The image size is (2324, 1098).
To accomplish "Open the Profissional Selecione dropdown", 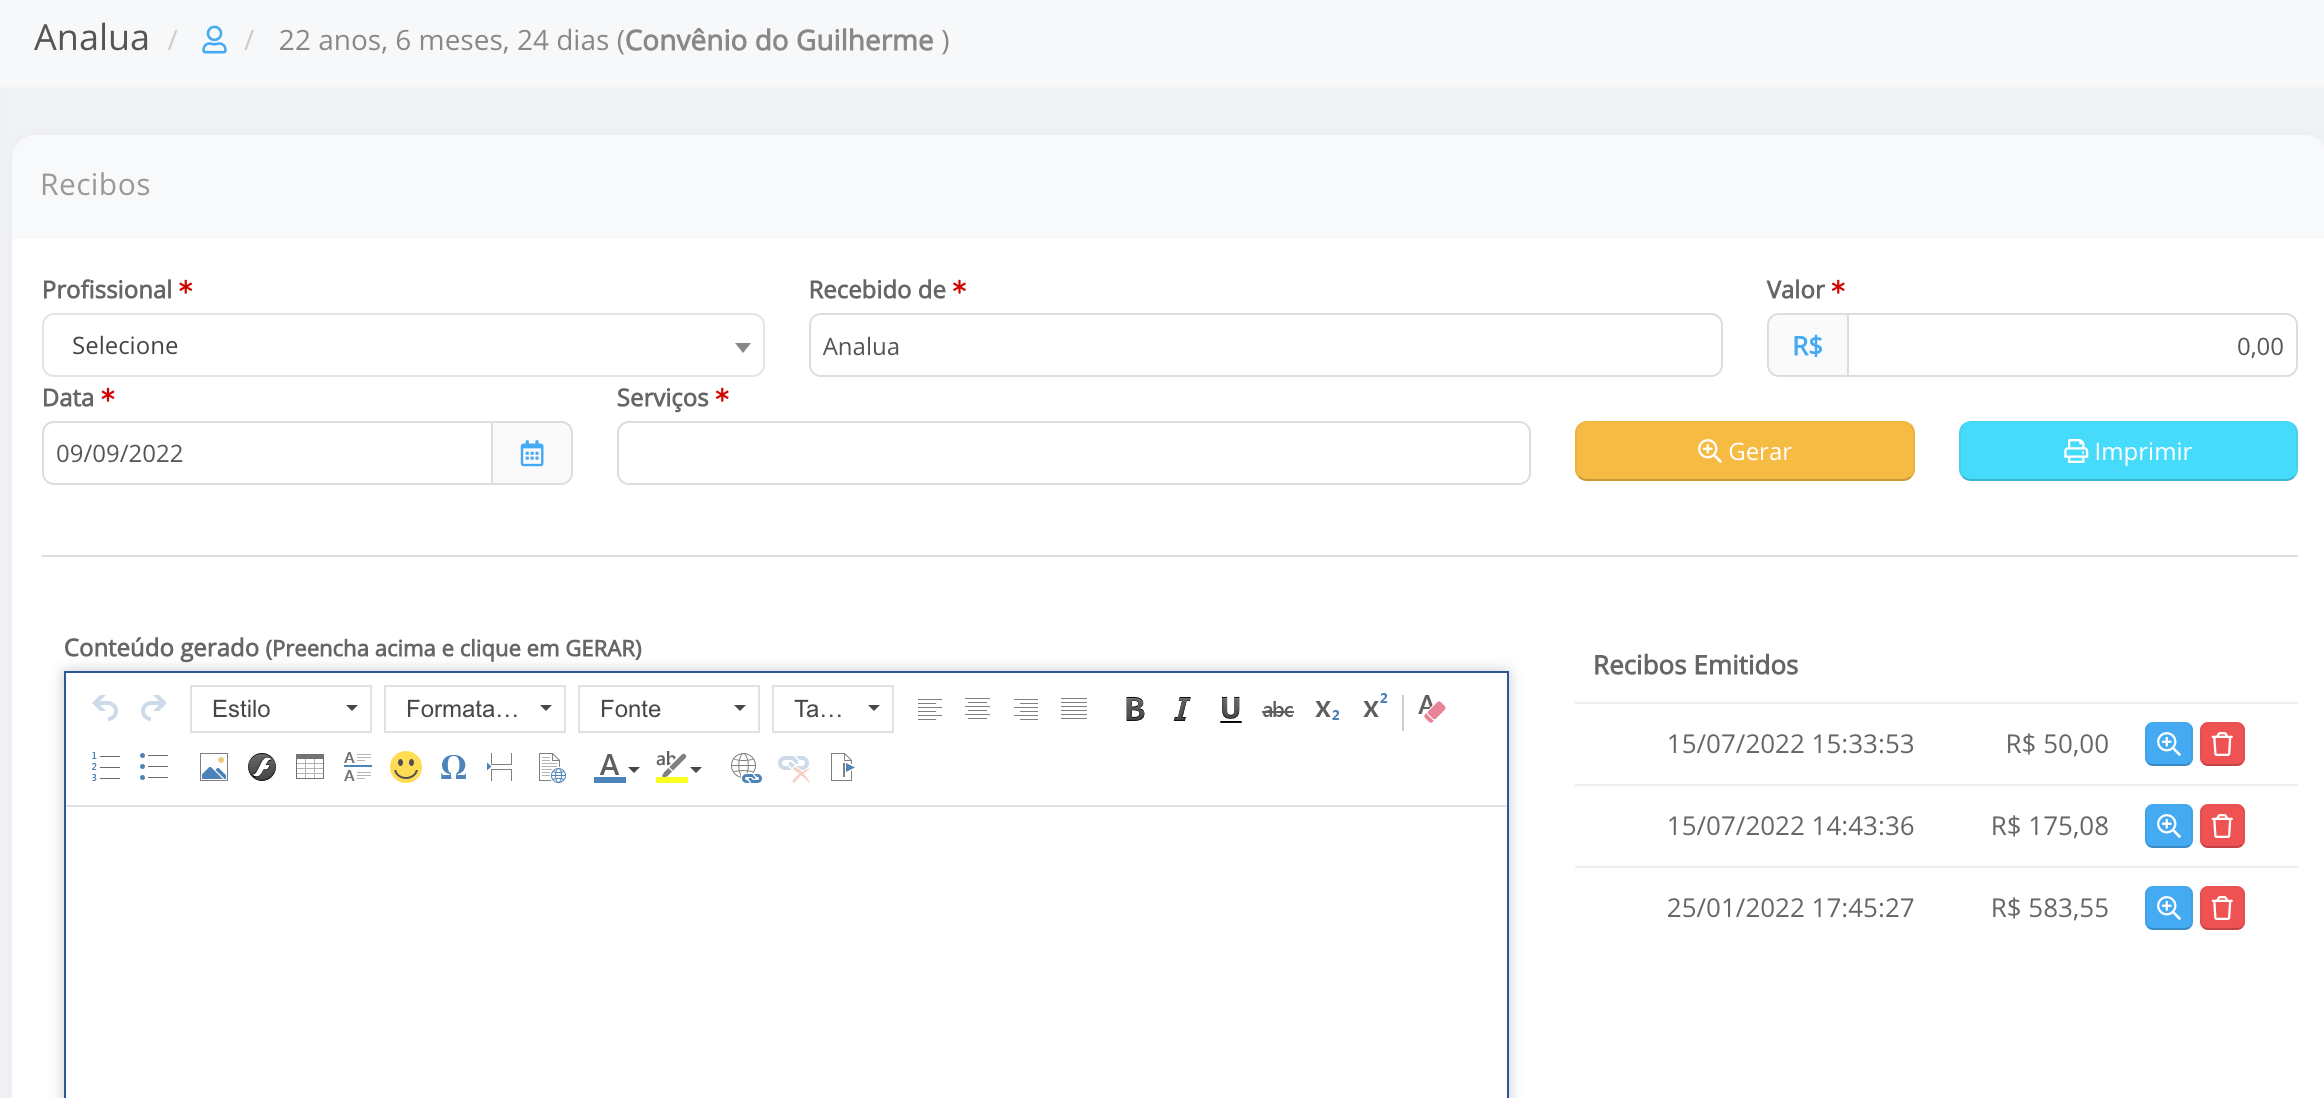I will (x=403, y=346).
